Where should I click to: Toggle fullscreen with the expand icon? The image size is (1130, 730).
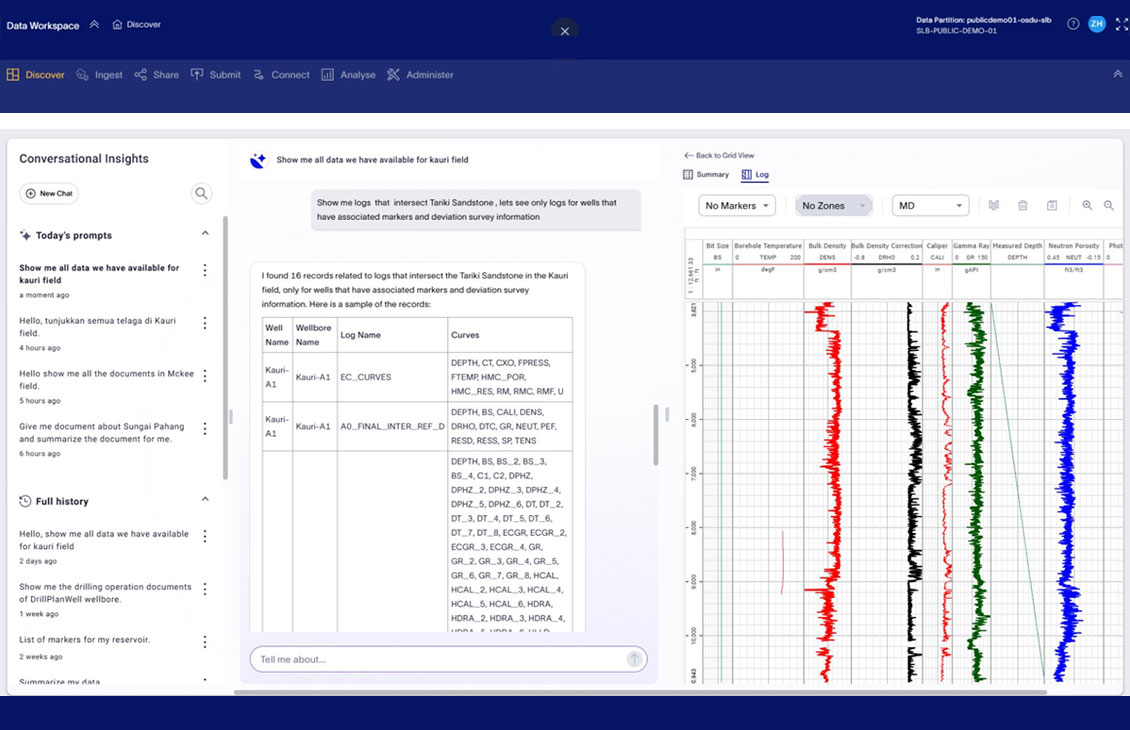click(1120, 24)
